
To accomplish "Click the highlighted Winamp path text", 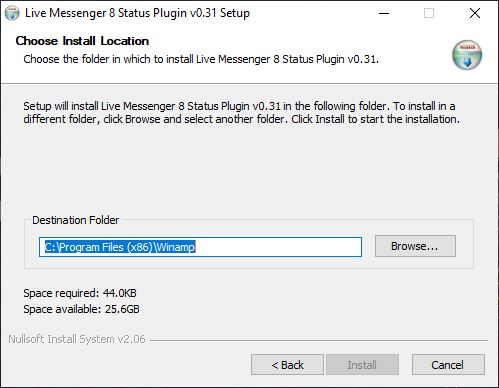I will coord(120,247).
